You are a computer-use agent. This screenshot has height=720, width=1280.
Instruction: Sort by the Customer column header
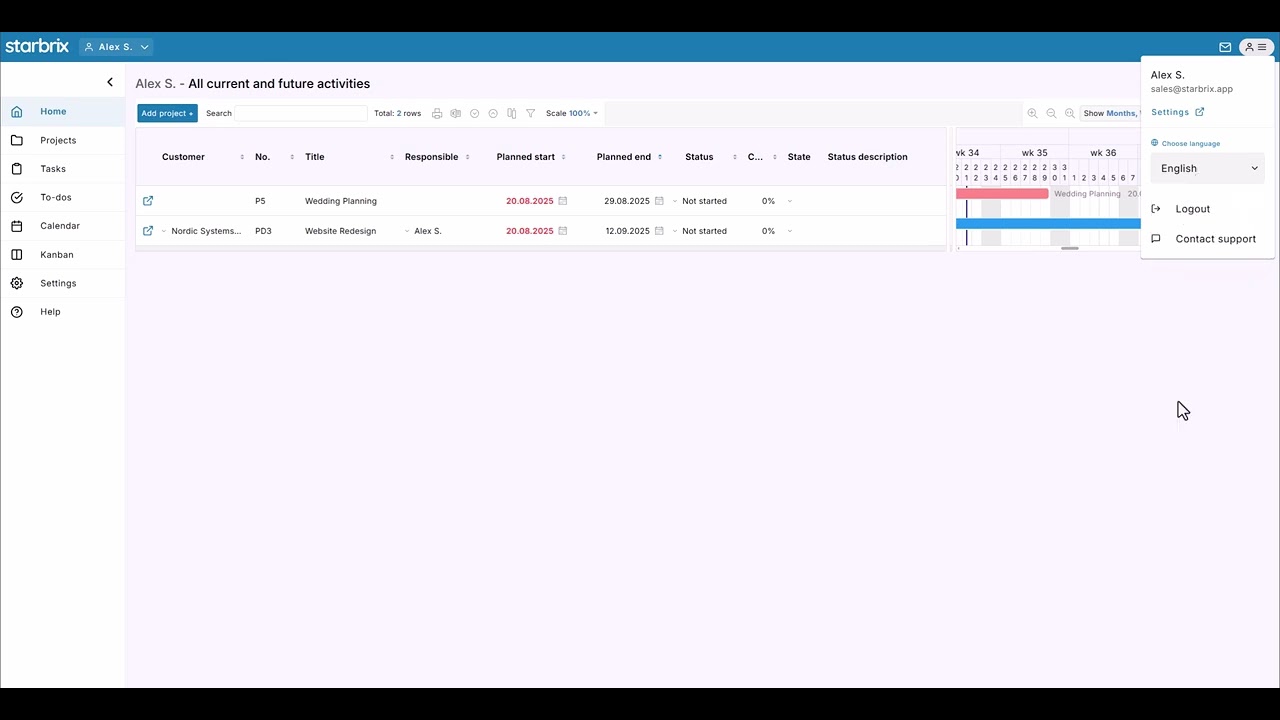(183, 157)
